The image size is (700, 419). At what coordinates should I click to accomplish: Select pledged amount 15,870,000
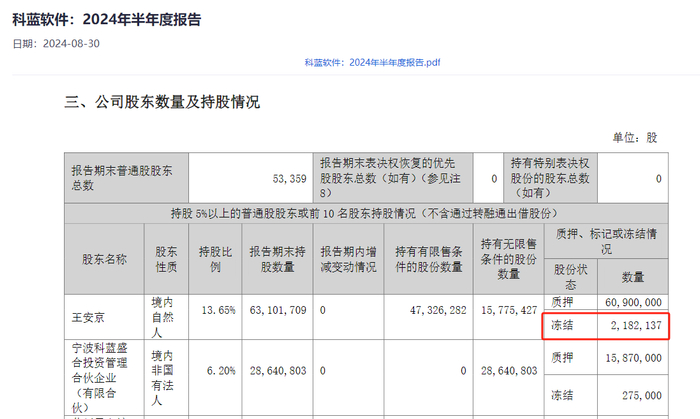point(633,358)
